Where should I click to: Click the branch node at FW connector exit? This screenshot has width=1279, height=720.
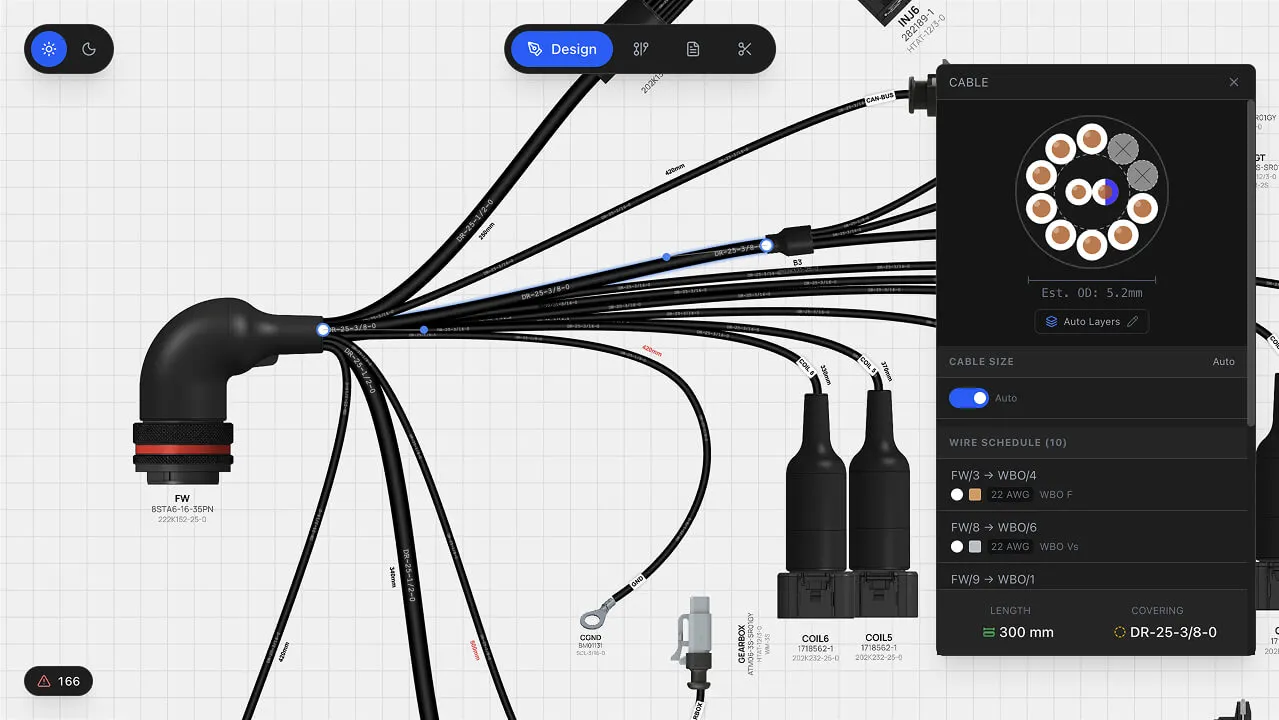(323, 329)
